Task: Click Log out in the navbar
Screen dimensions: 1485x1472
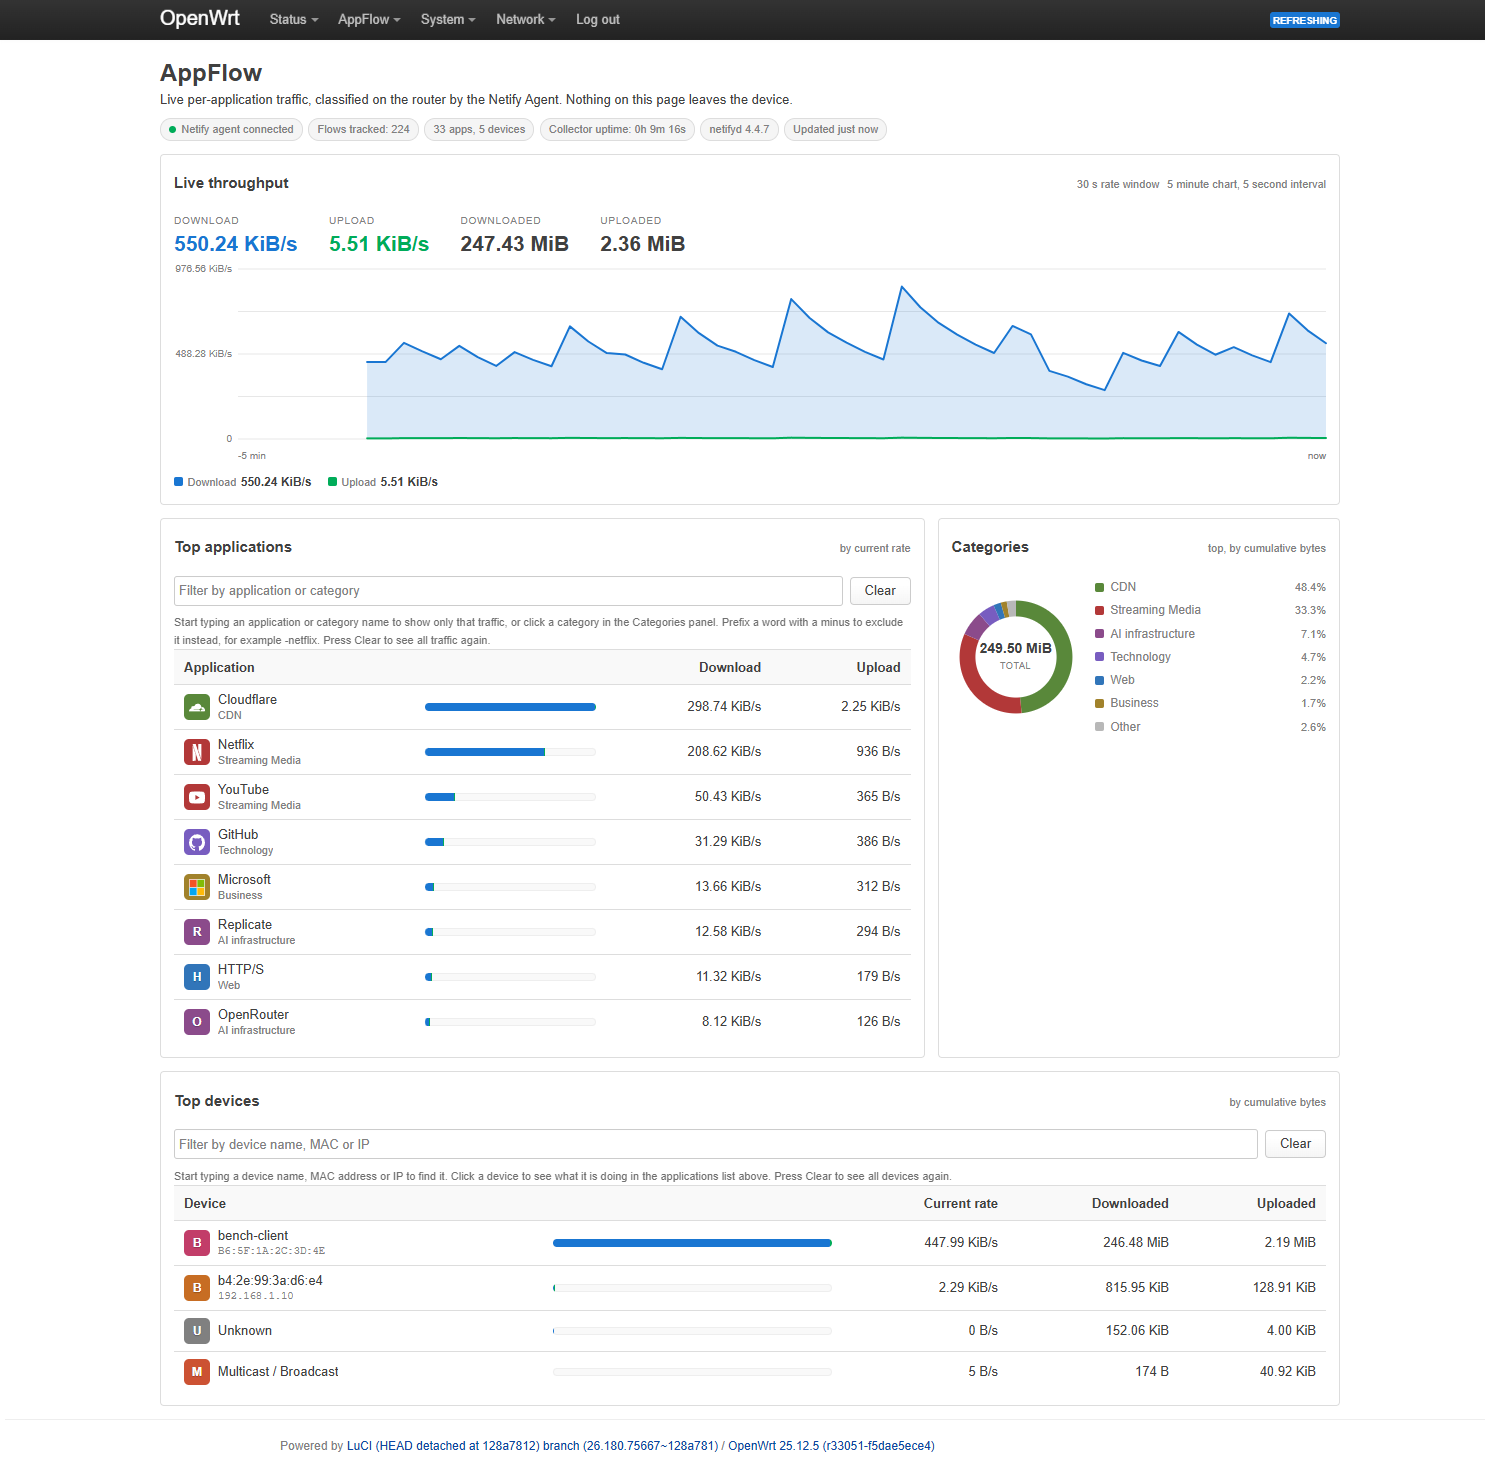Action: 598,20
